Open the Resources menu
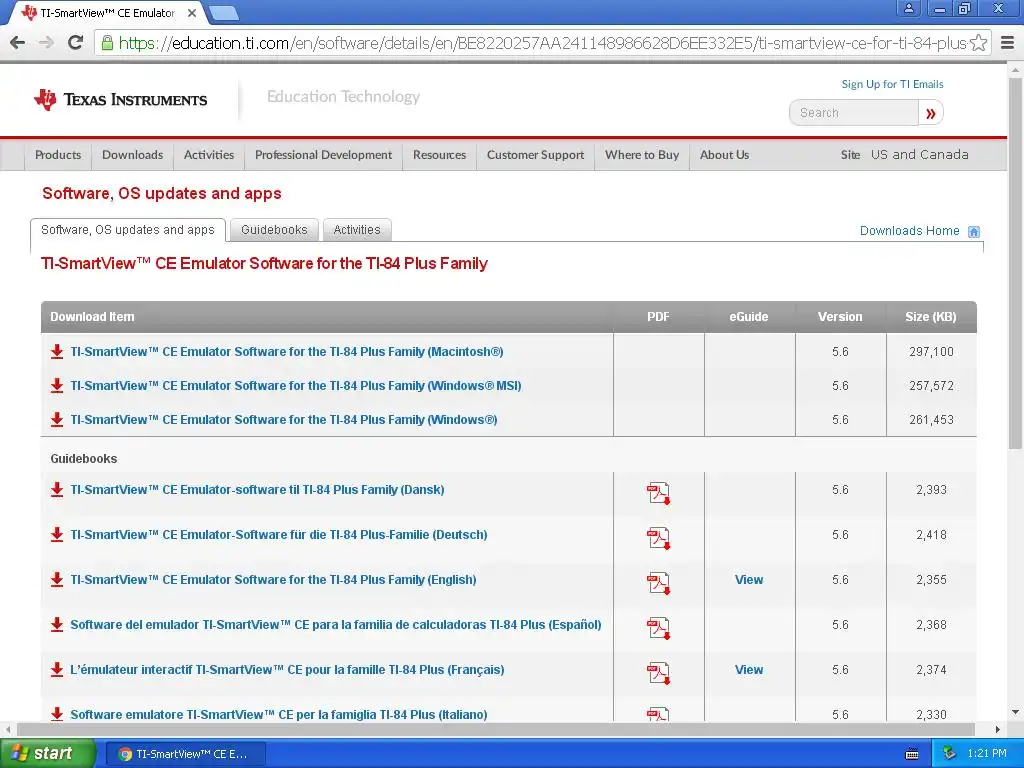1024x768 pixels. (440, 155)
